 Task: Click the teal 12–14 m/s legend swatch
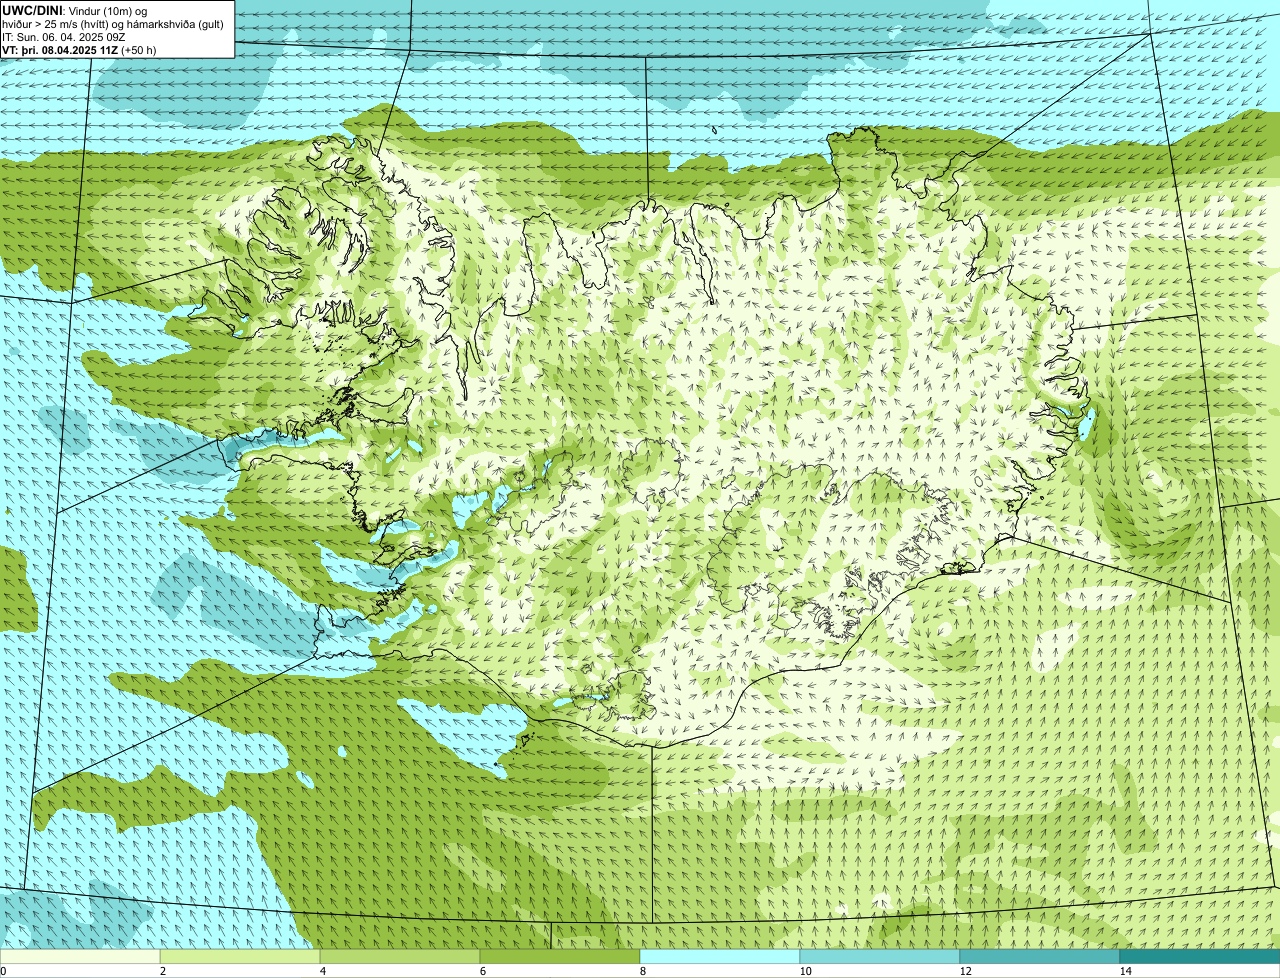point(1040,956)
